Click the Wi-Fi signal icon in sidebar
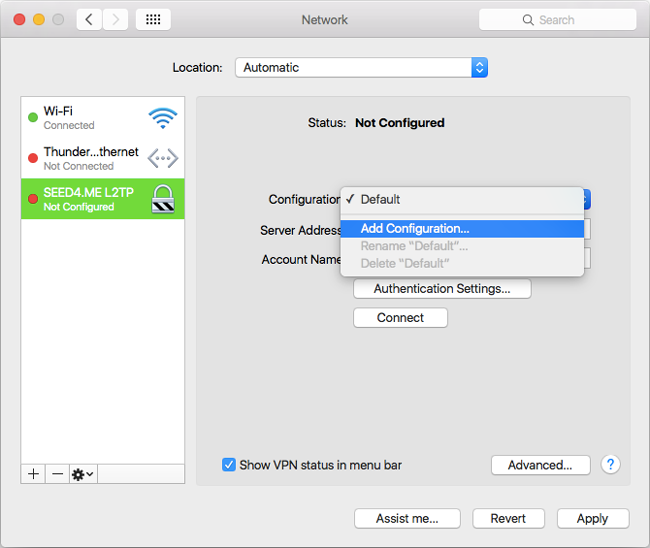This screenshot has height=548, width=650. (x=162, y=118)
